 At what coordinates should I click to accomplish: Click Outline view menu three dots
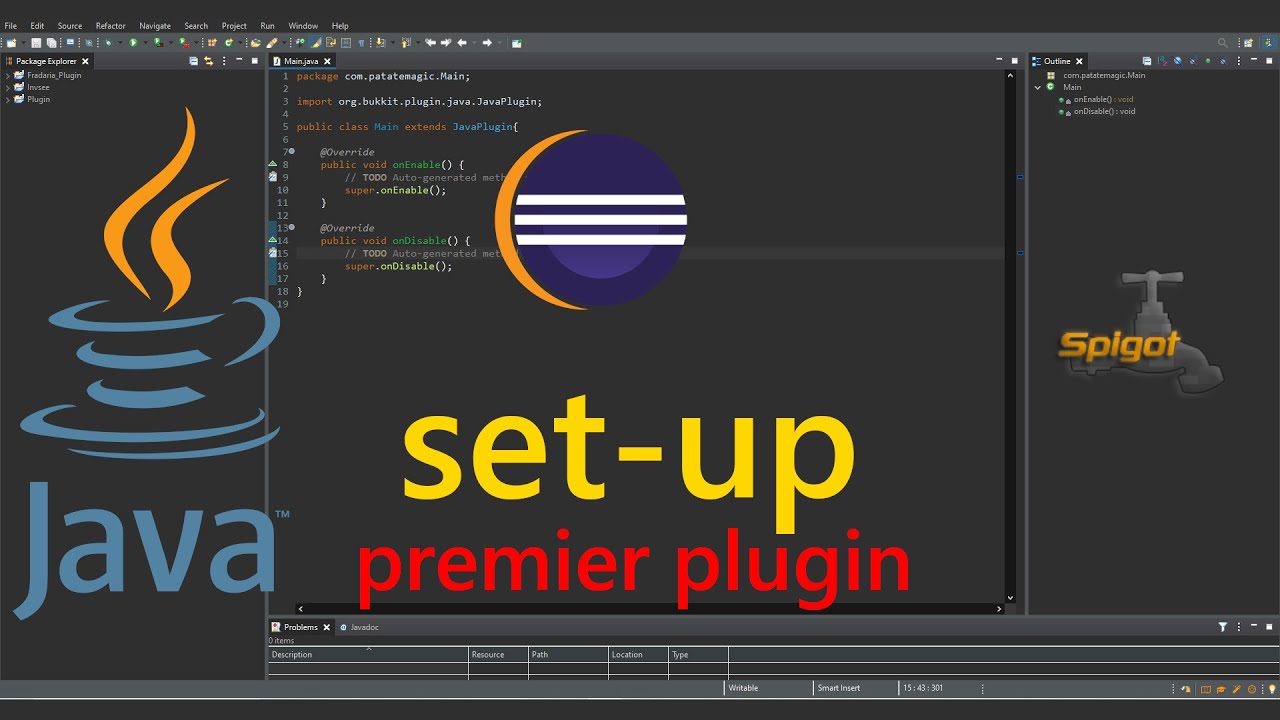point(1239,61)
